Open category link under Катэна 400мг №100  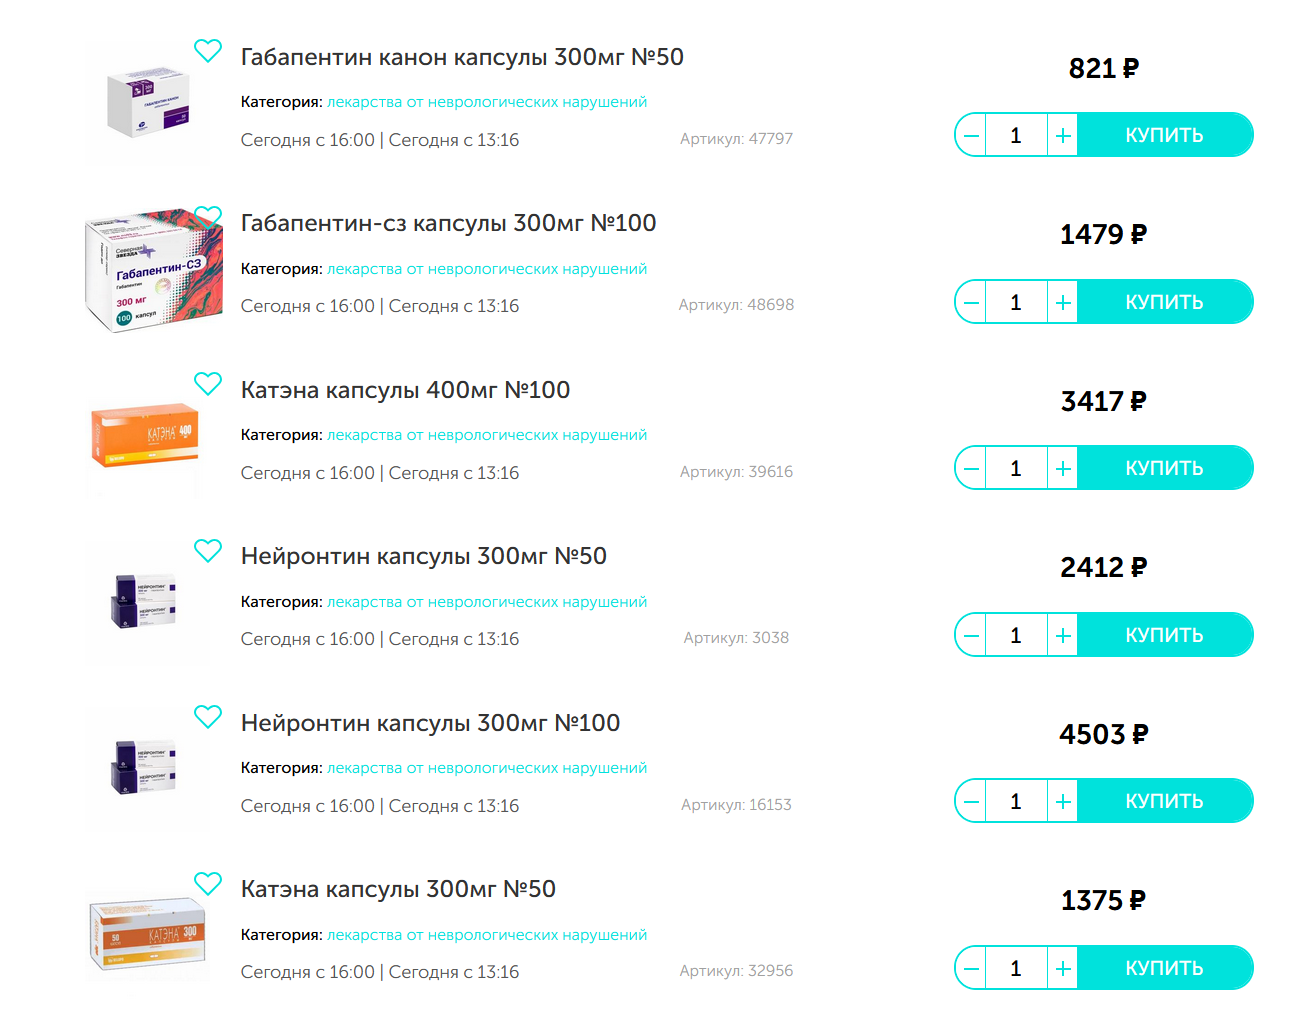coord(487,435)
